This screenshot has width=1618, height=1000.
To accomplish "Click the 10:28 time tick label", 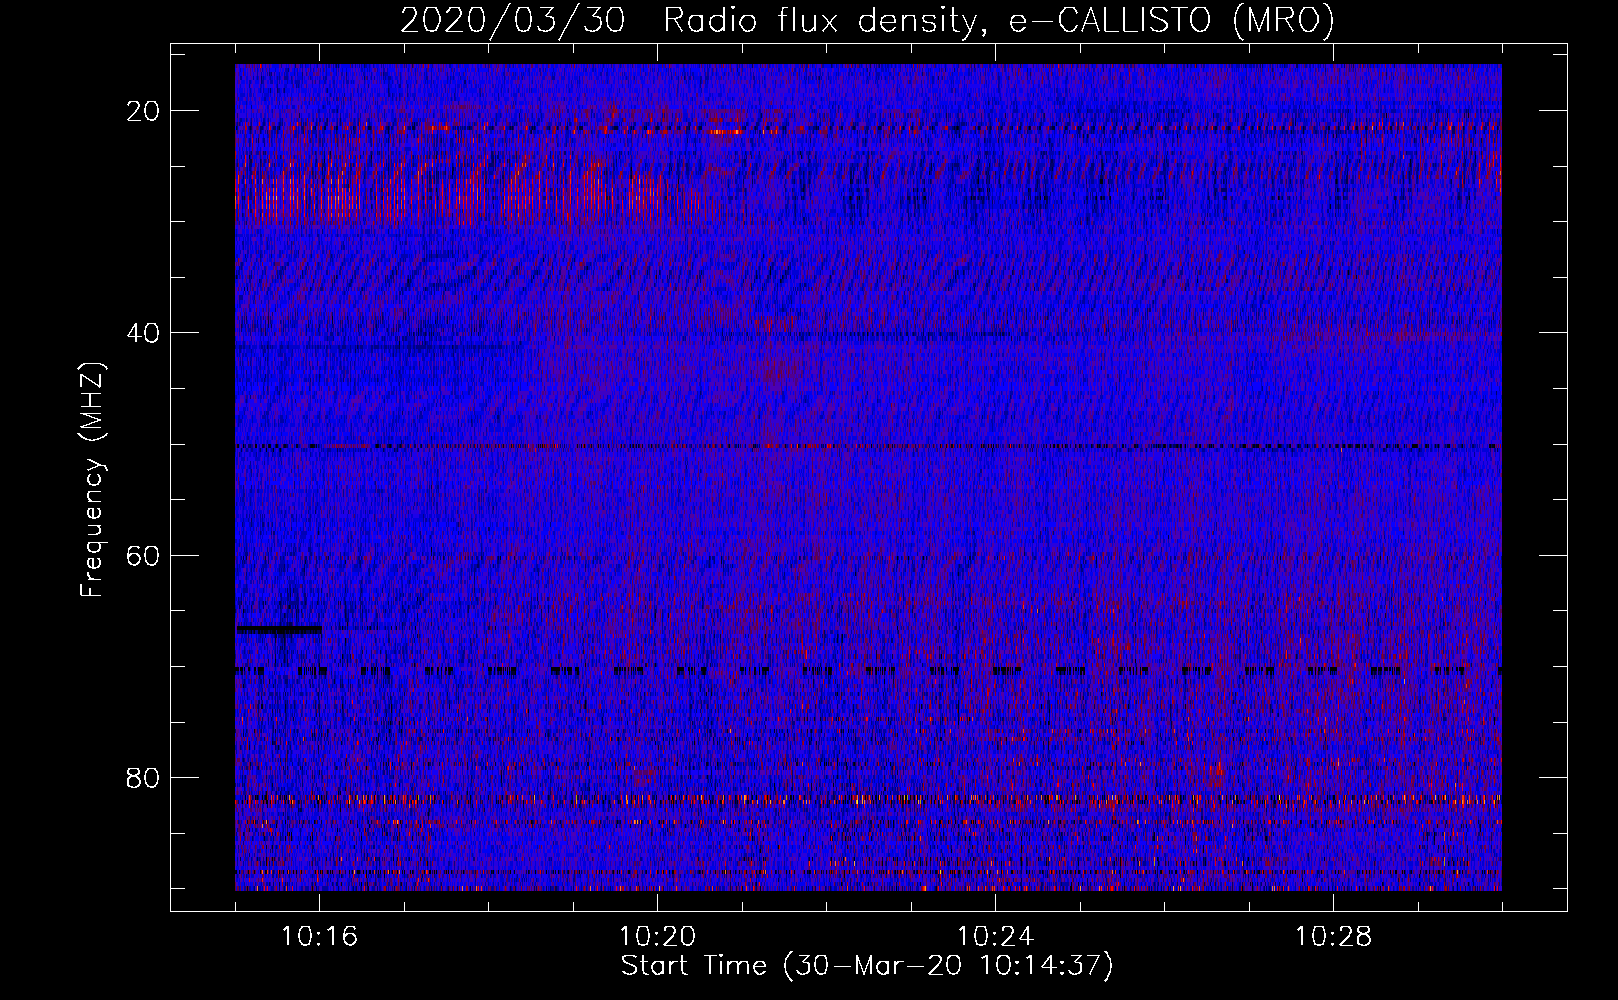I will pos(1334,937).
